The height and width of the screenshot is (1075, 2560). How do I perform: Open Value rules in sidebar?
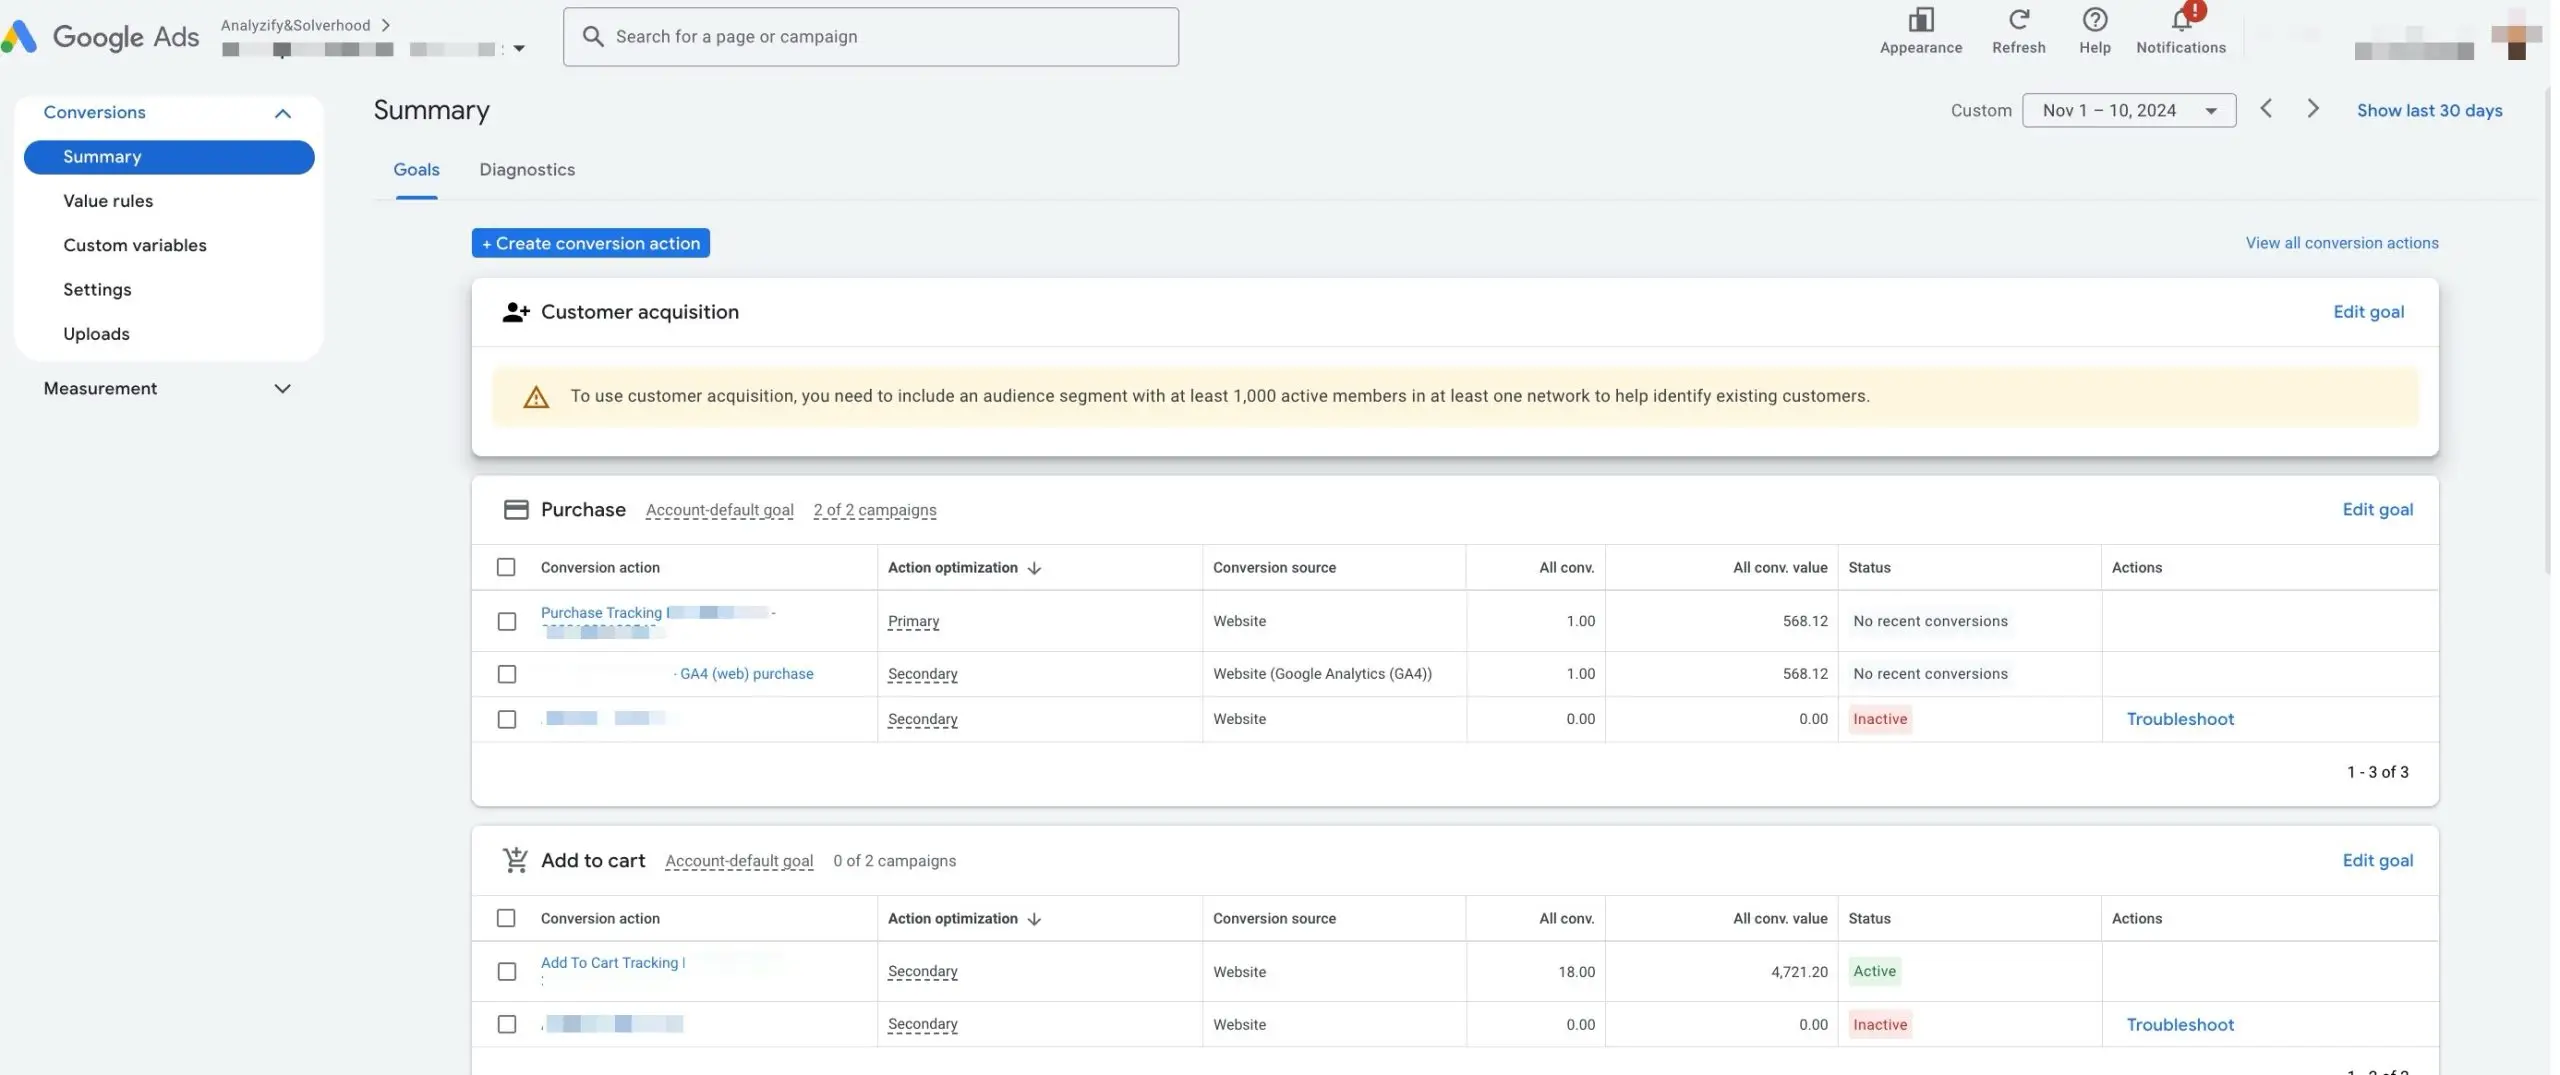108,201
